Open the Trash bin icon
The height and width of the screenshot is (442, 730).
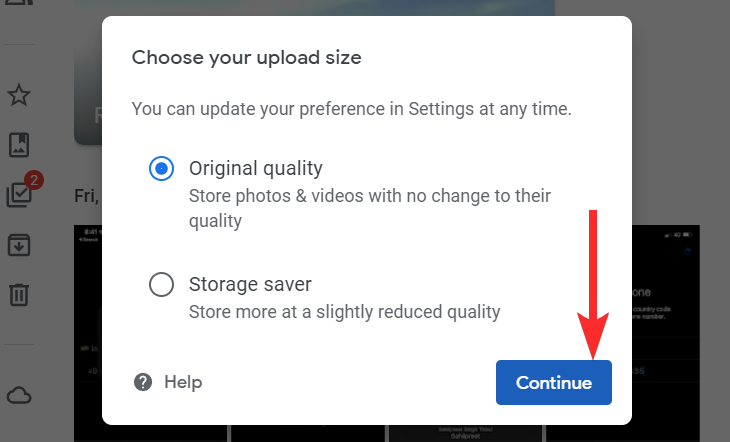(x=19, y=294)
